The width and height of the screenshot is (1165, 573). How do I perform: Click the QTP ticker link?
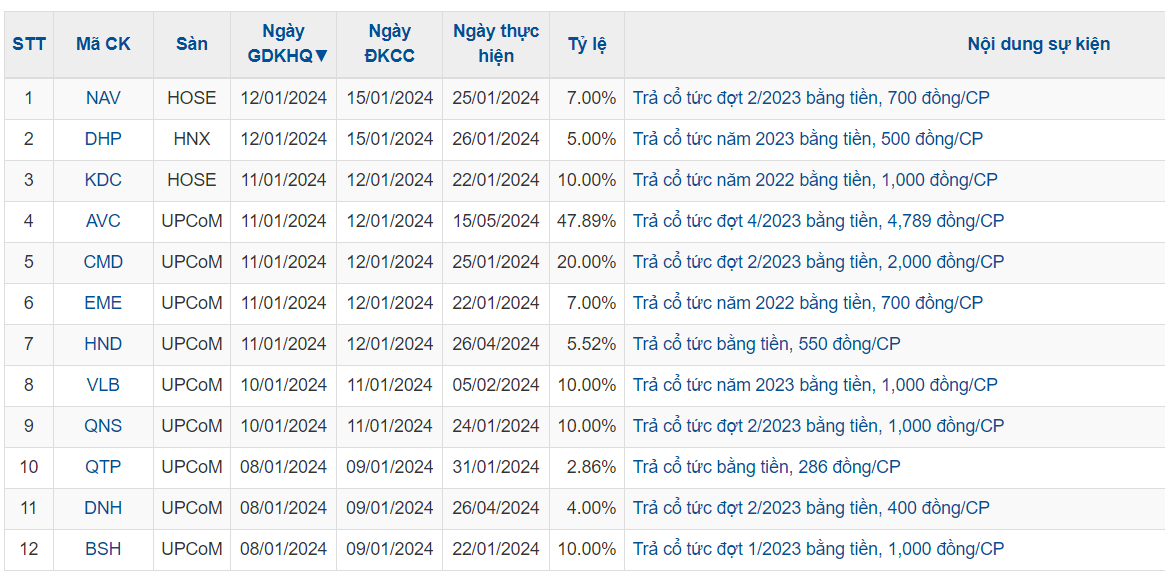click(x=103, y=467)
